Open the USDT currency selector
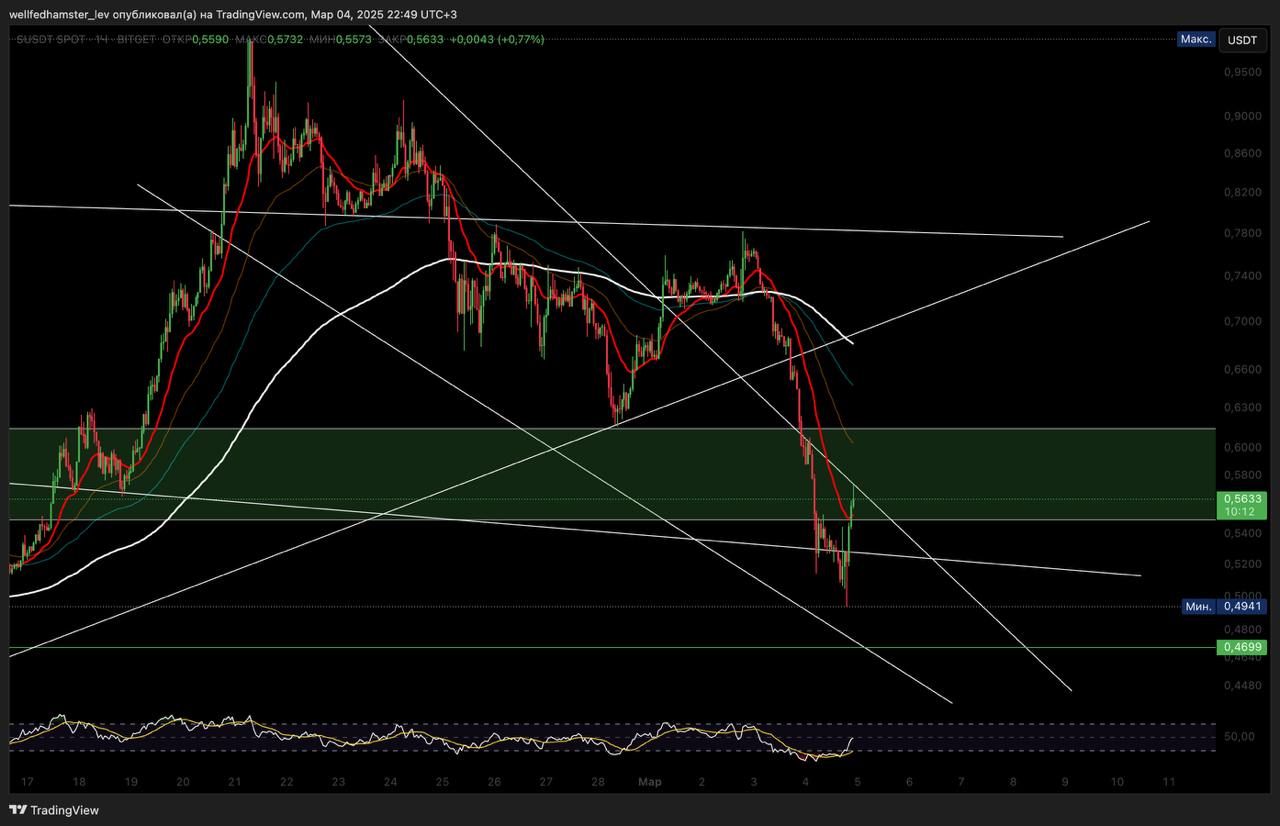 tap(1242, 39)
